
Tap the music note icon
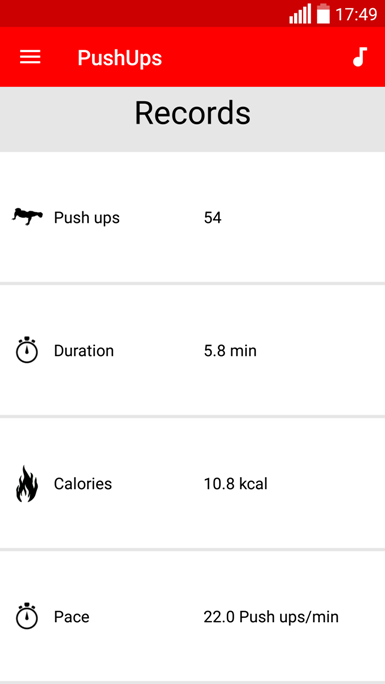point(360,57)
